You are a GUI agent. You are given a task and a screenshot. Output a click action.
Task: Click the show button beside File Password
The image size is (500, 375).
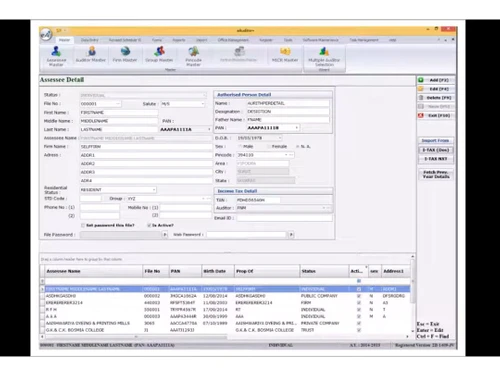(165, 235)
